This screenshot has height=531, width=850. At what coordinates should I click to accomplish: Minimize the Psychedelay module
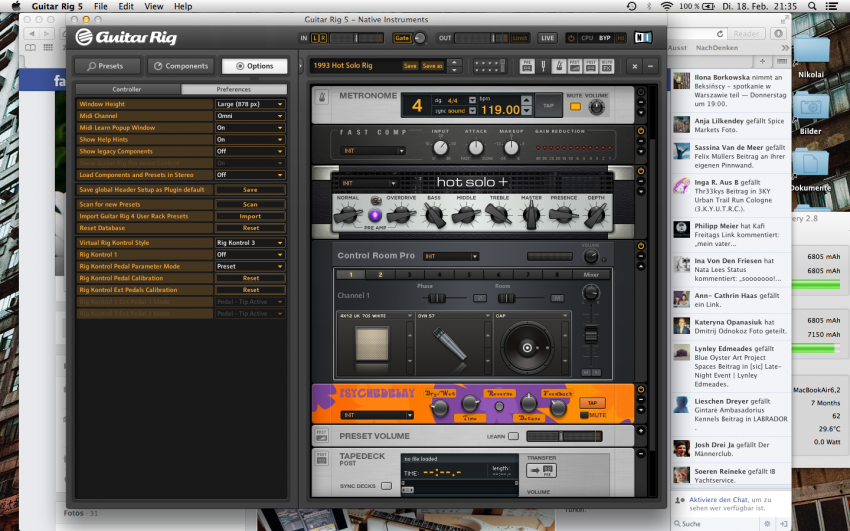click(641, 399)
